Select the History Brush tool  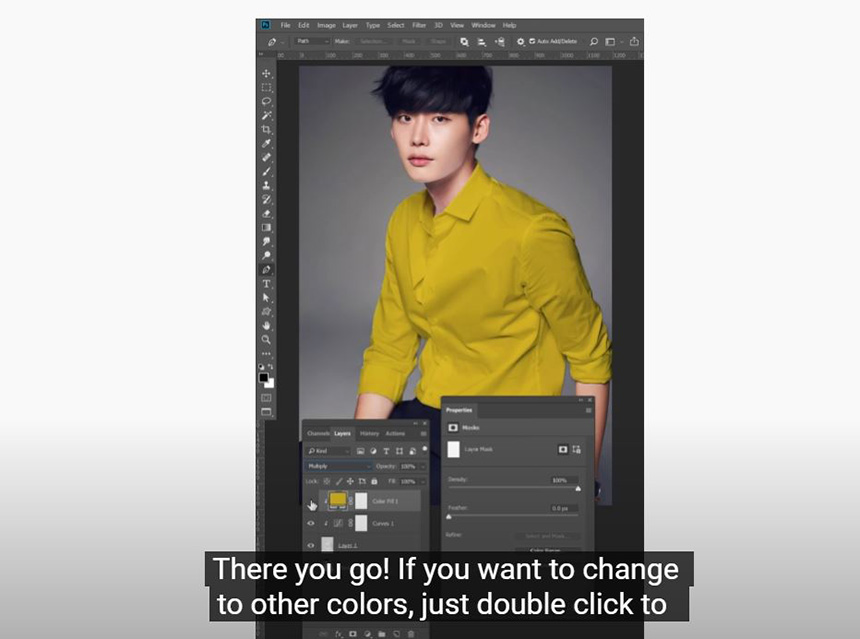click(x=267, y=200)
